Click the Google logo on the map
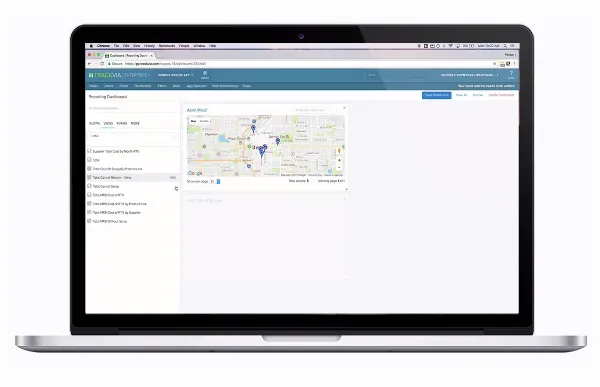This screenshot has width=600, height=387. [195, 173]
